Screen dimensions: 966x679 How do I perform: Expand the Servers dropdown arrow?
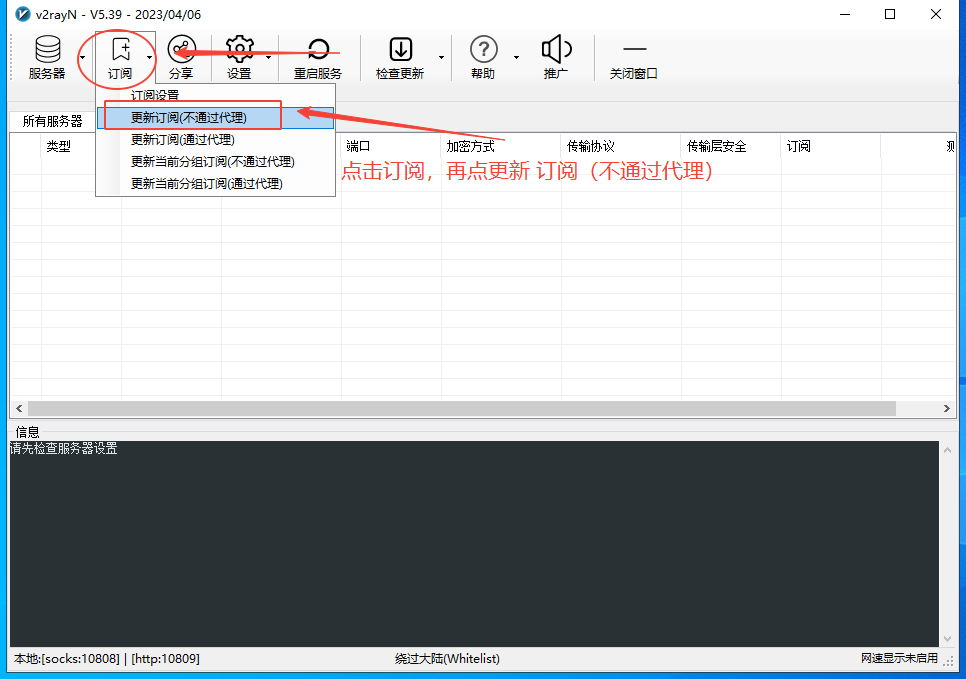coord(82,57)
